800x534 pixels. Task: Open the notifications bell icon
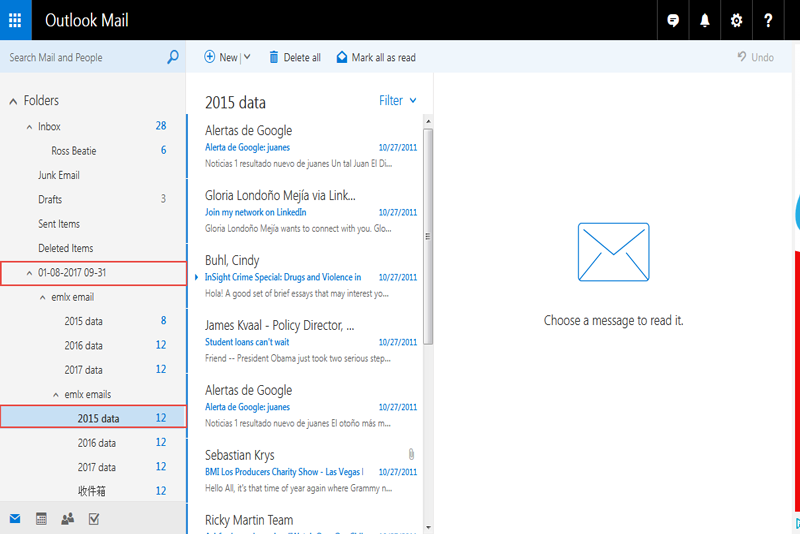705,20
